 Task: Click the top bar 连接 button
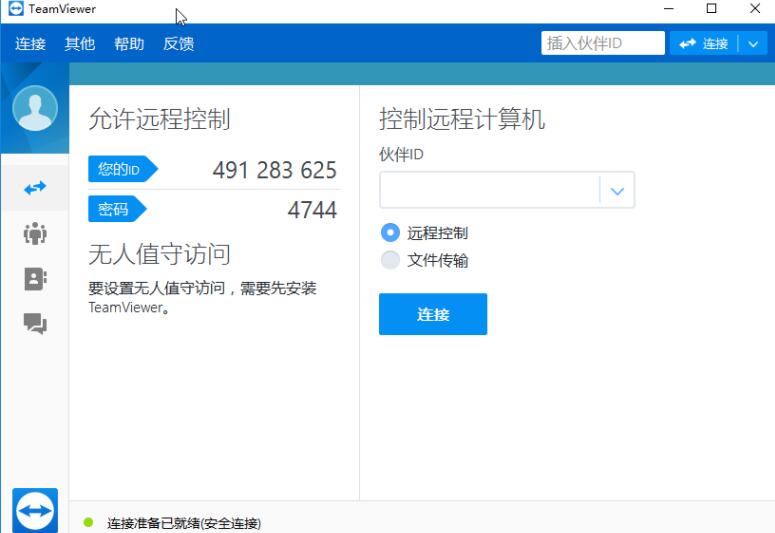704,44
